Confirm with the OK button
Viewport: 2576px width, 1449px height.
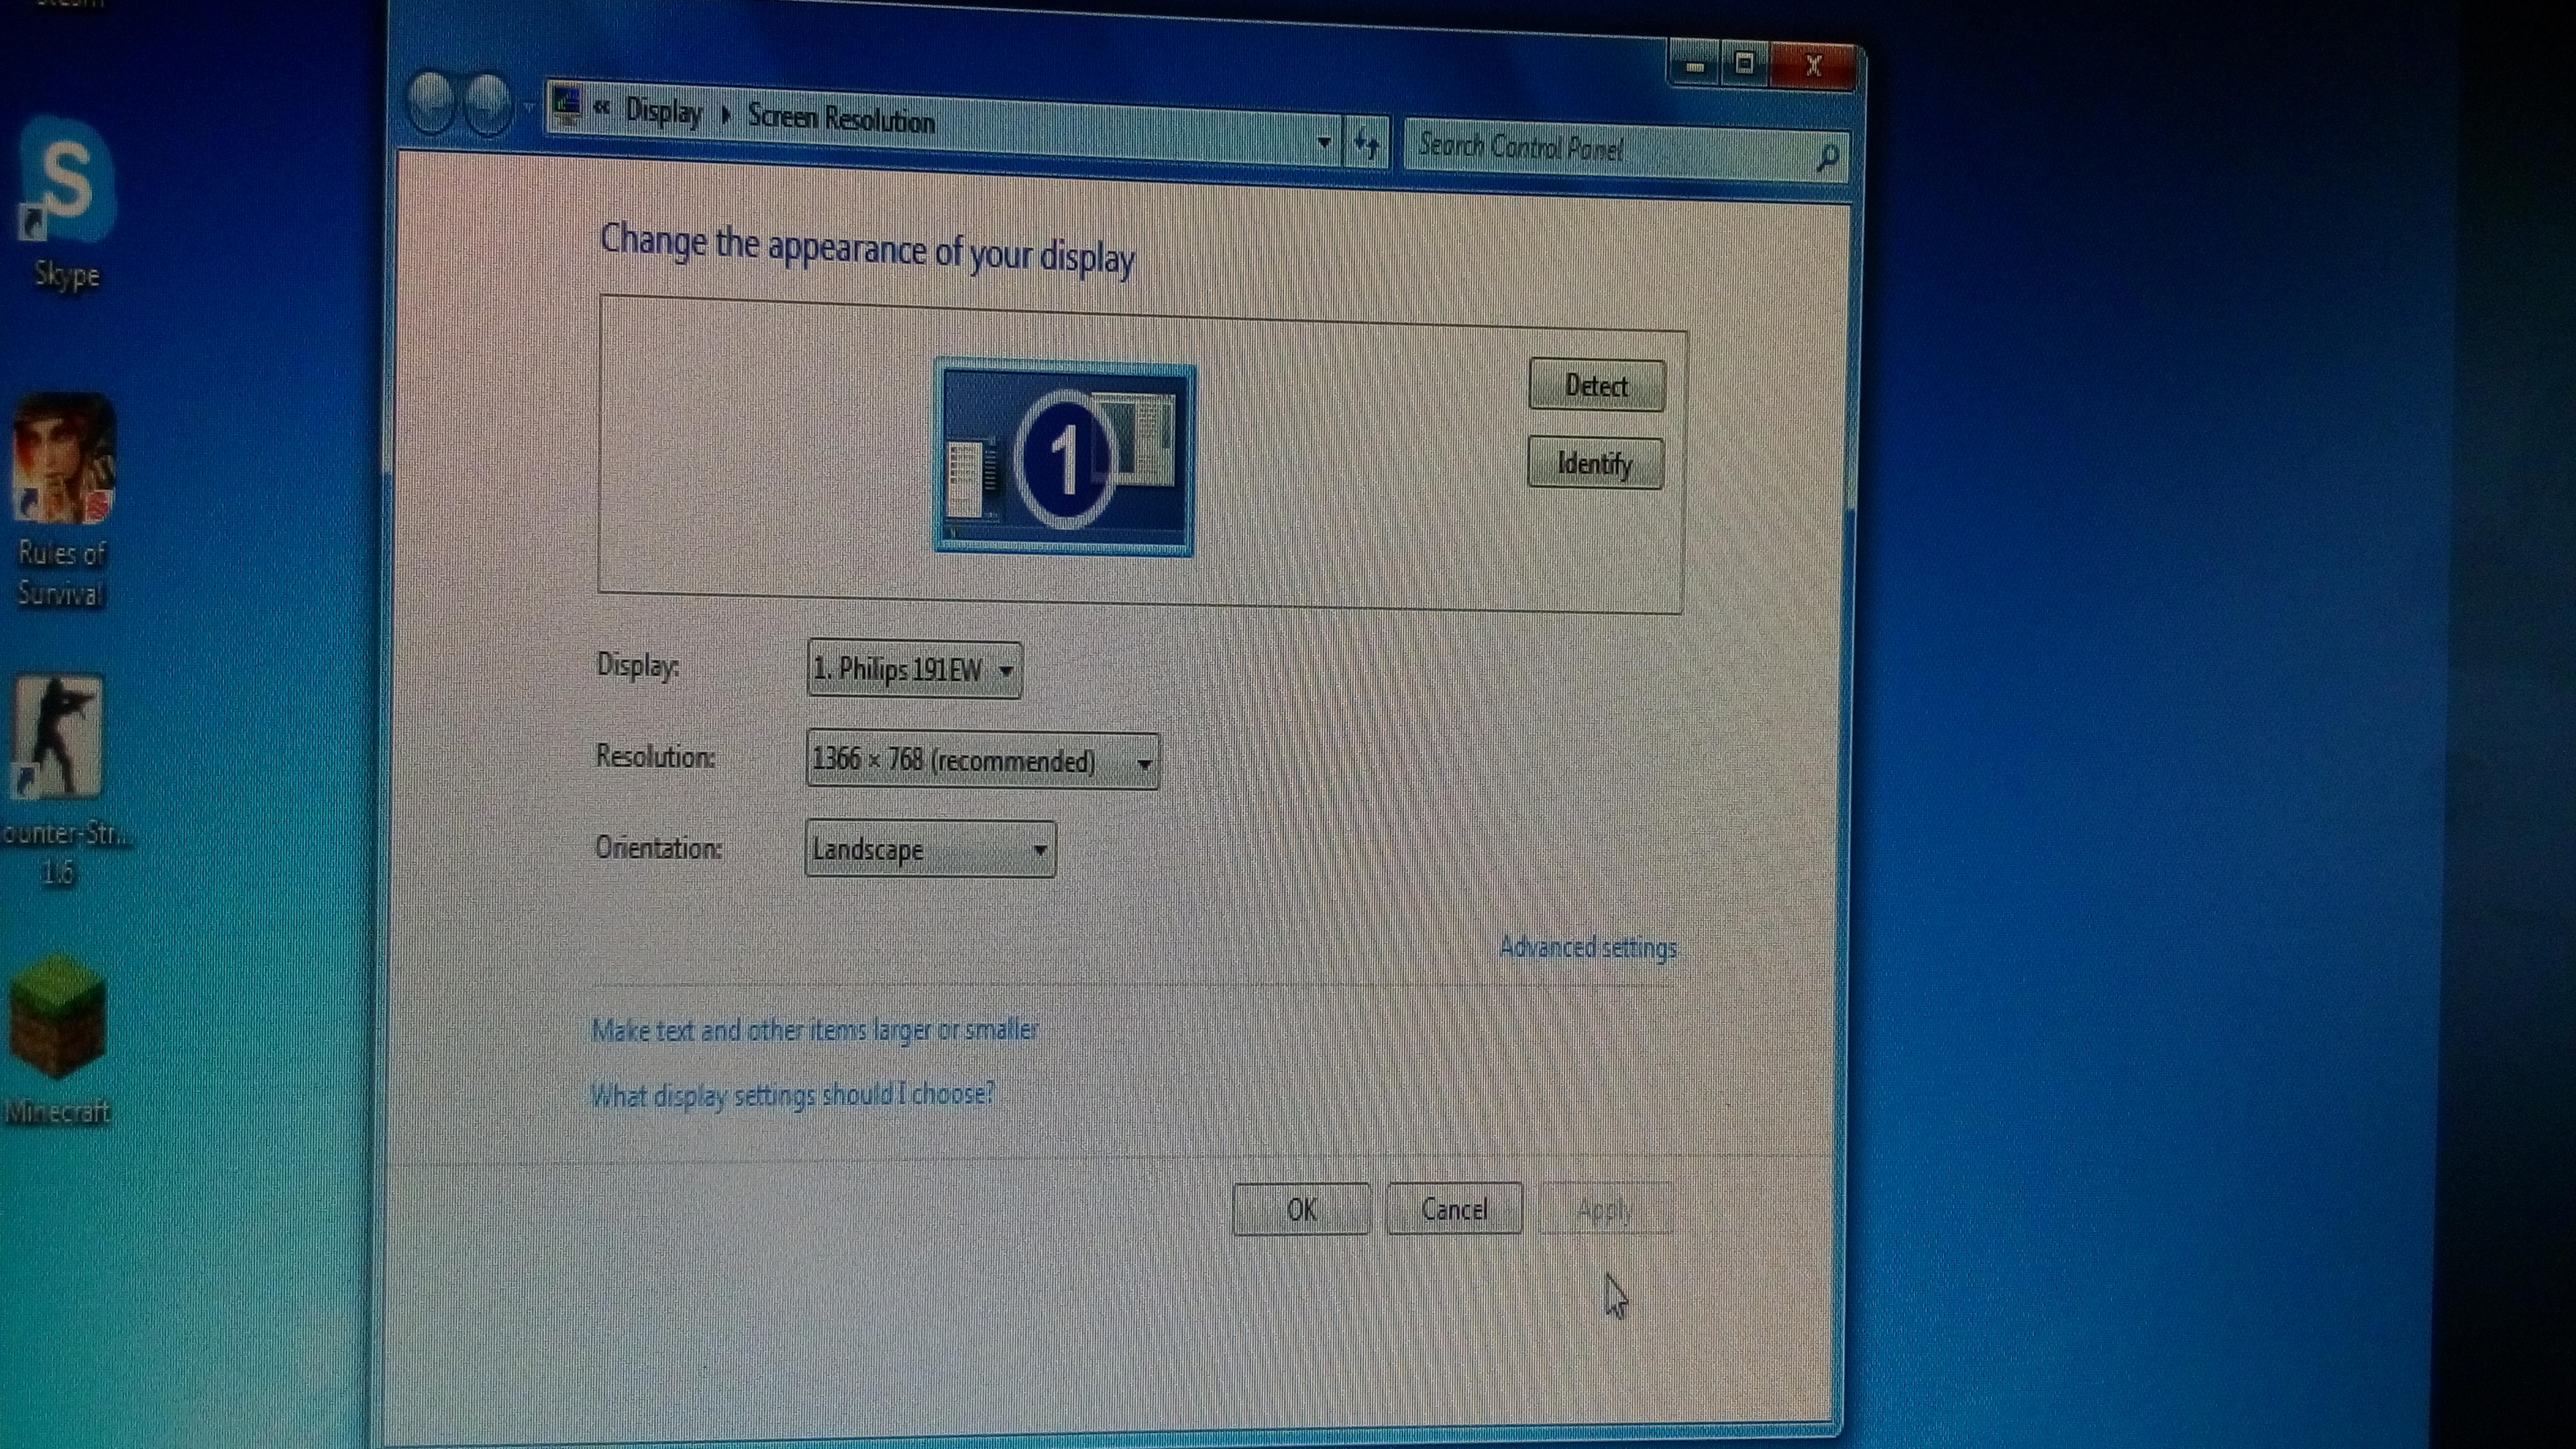tap(1301, 1209)
